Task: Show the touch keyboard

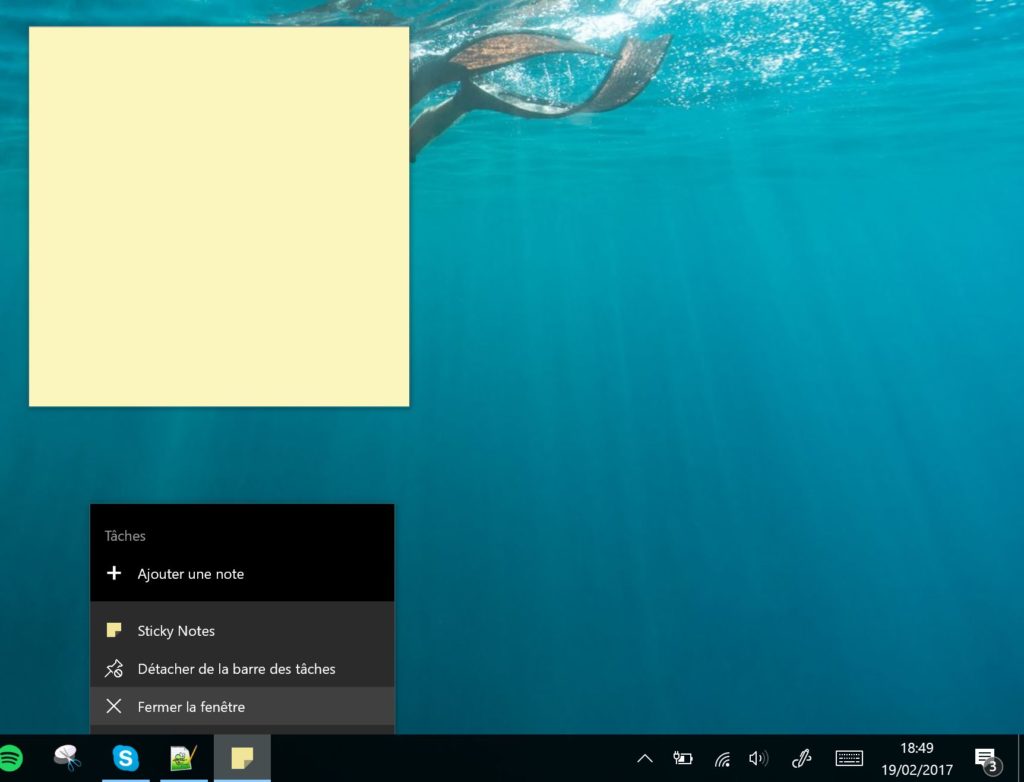Action: point(849,759)
